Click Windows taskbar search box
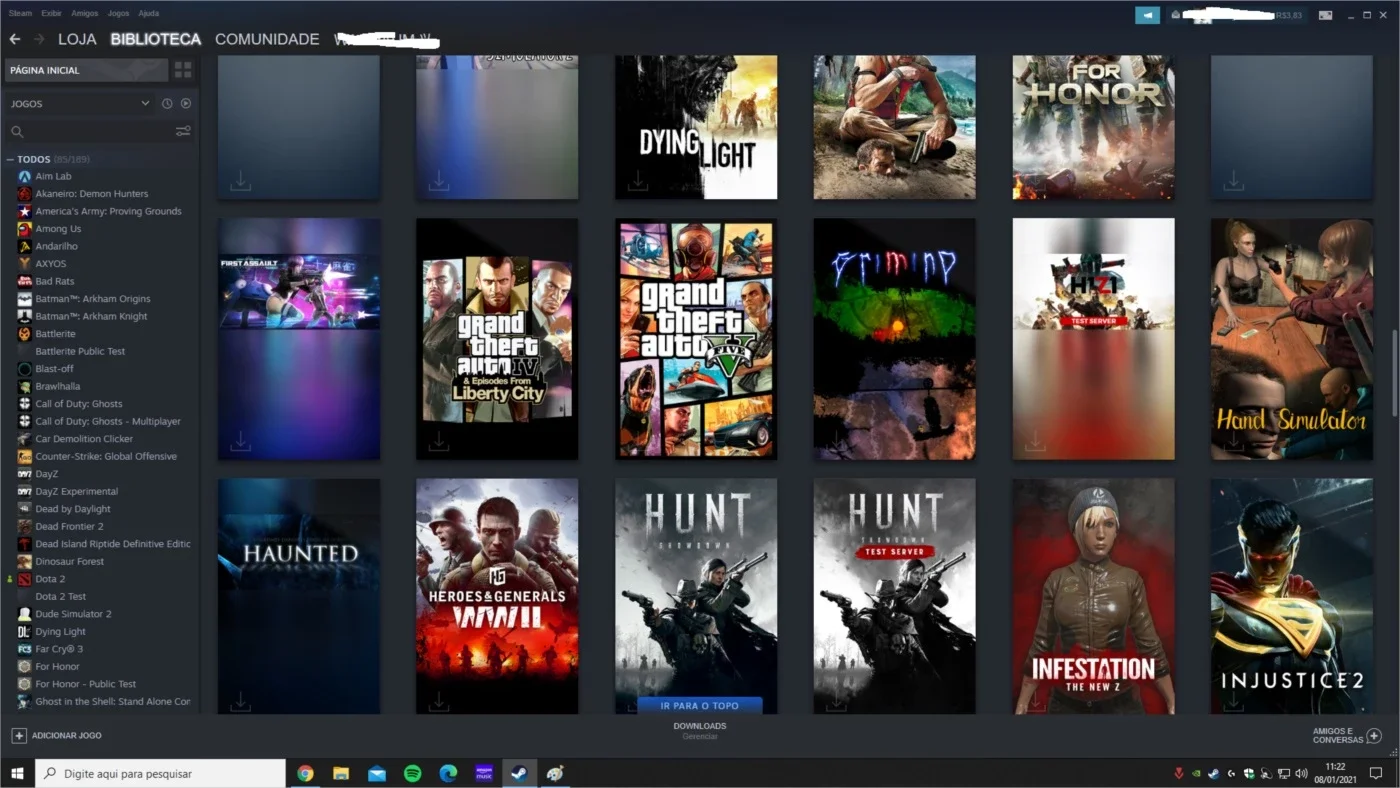This screenshot has width=1400, height=788. [160, 773]
